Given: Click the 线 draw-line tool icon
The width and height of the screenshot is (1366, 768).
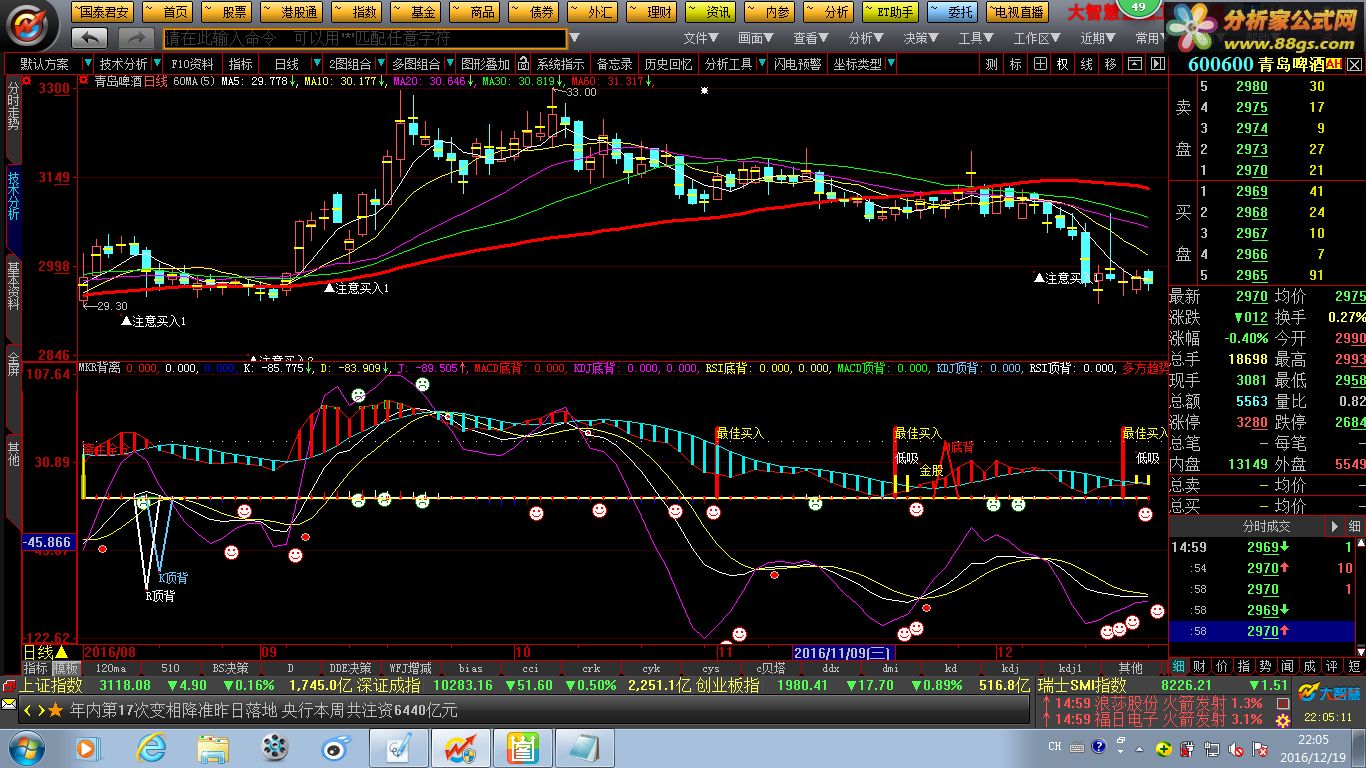Looking at the screenshot, I should tap(1086, 64).
